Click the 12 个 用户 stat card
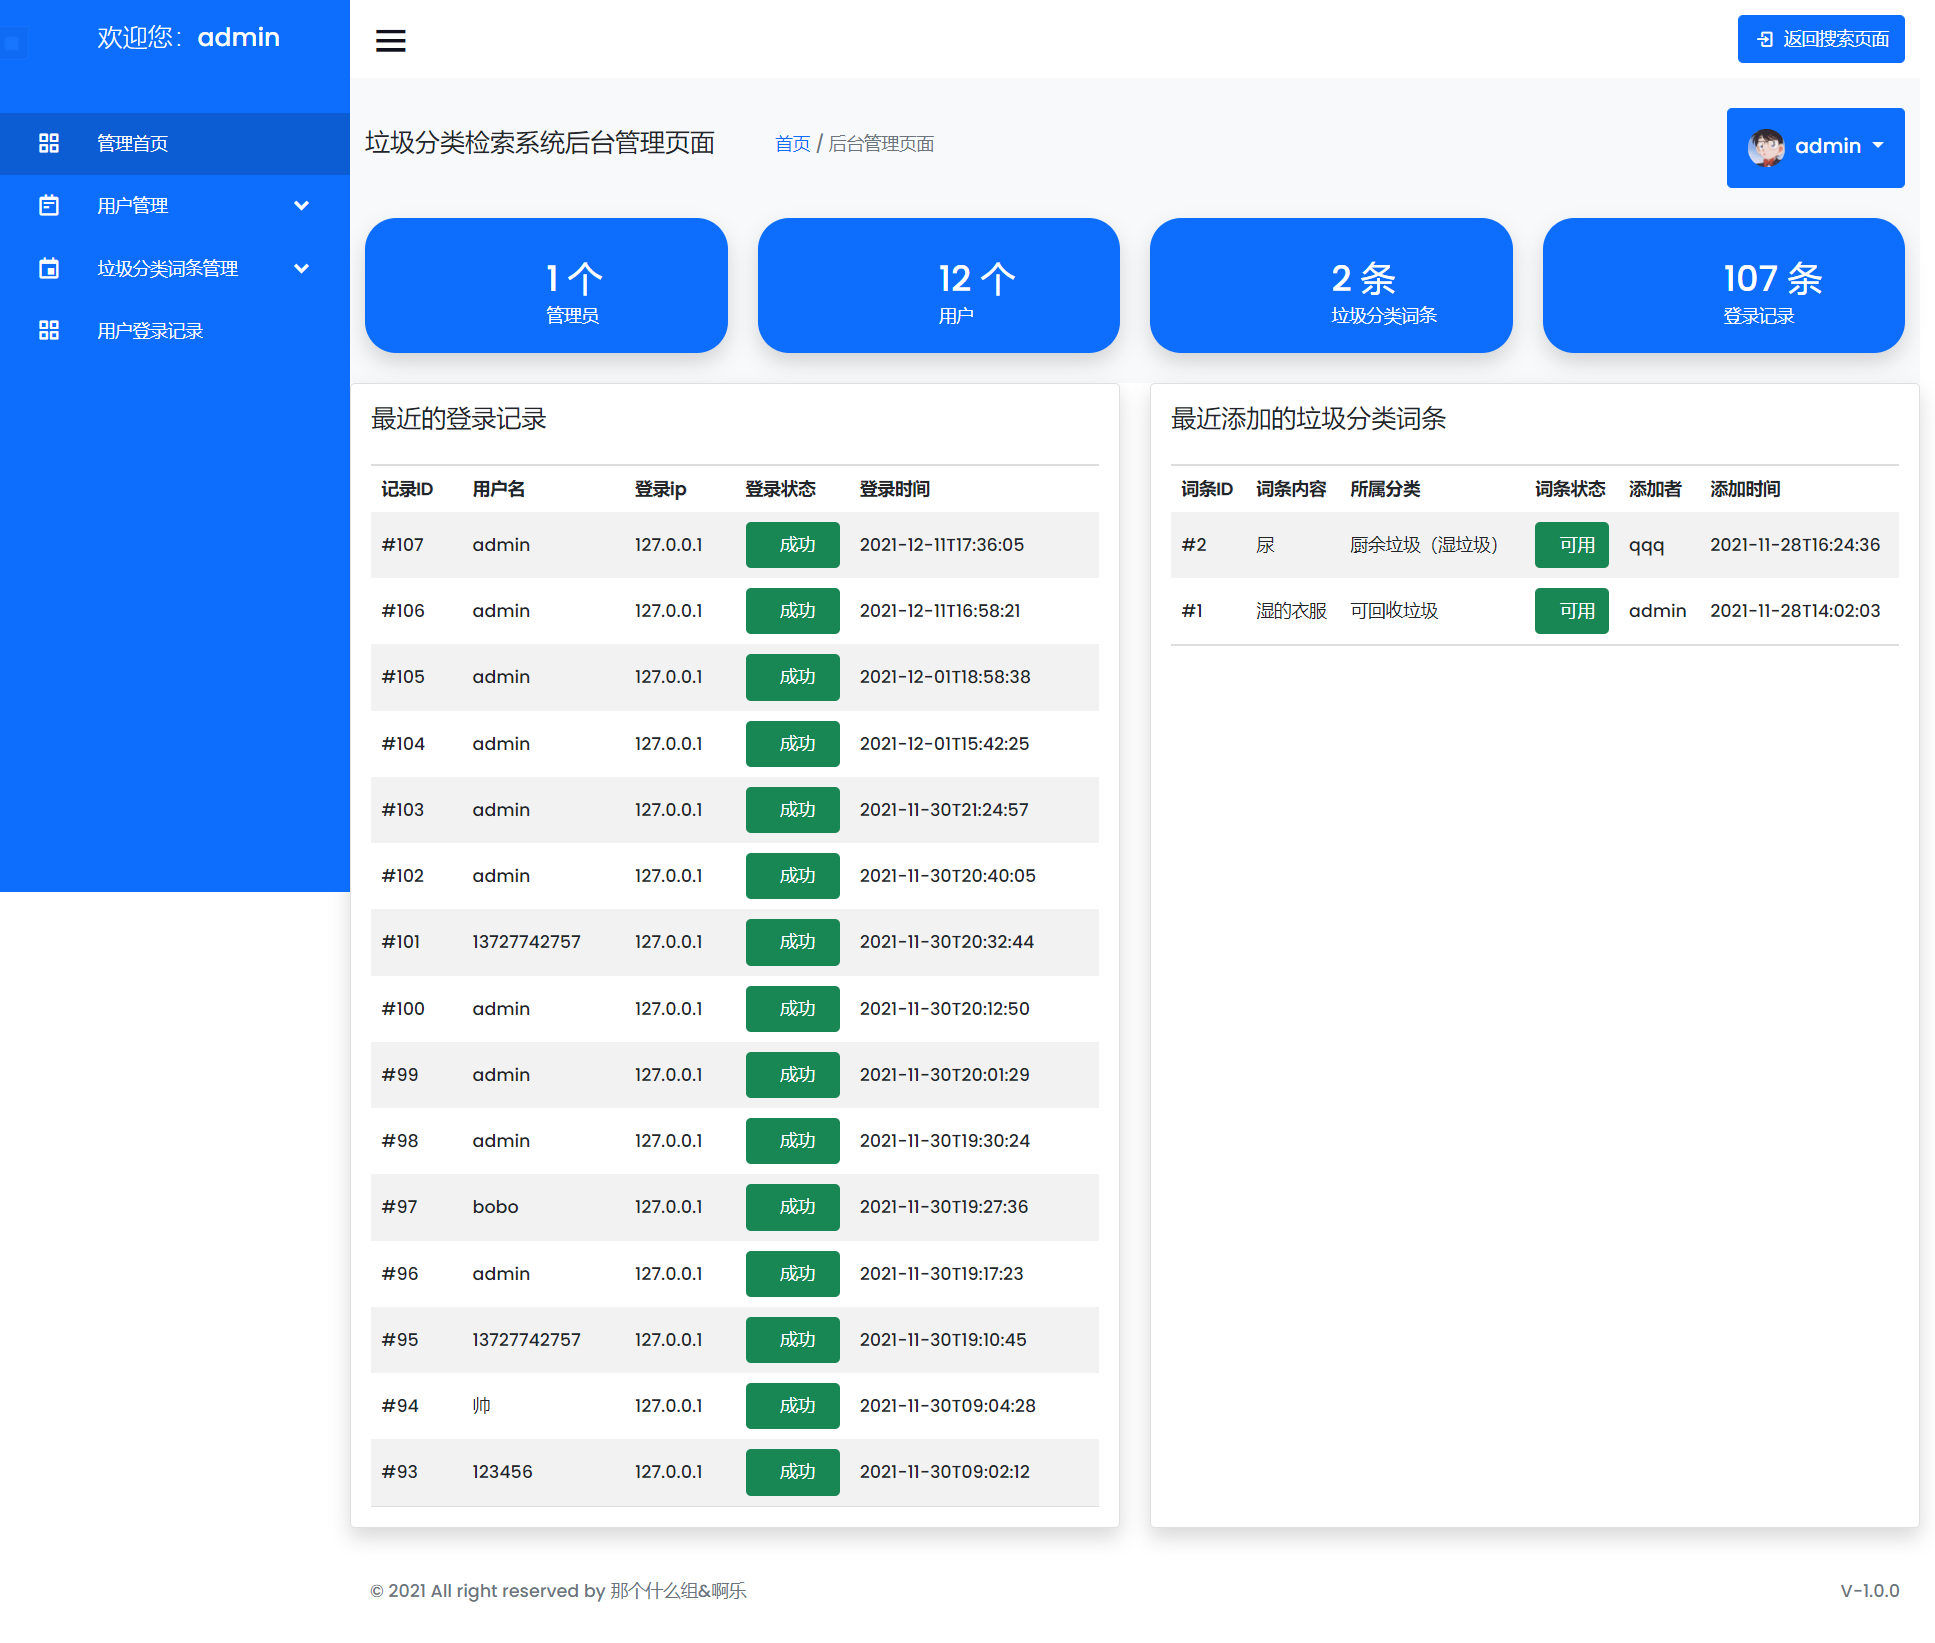 tap(938, 285)
